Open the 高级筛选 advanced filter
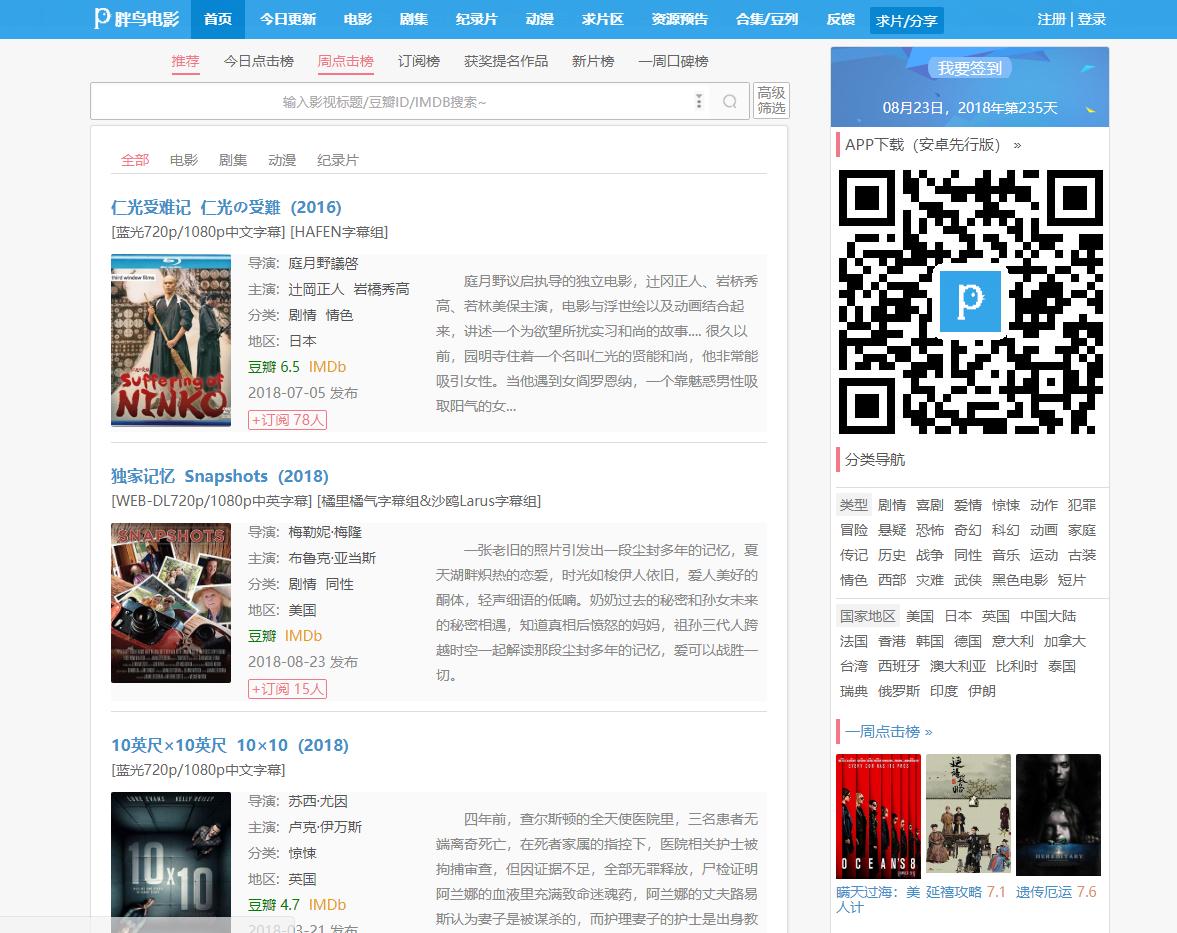This screenshot has width=1177, height=933. point(771,101)
